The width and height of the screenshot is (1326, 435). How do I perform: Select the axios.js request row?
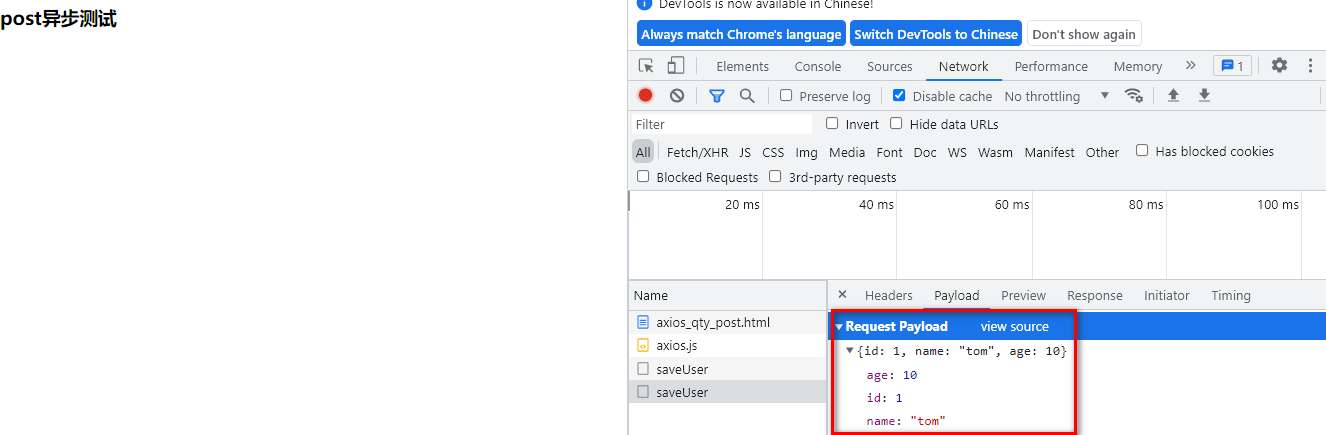728,346
